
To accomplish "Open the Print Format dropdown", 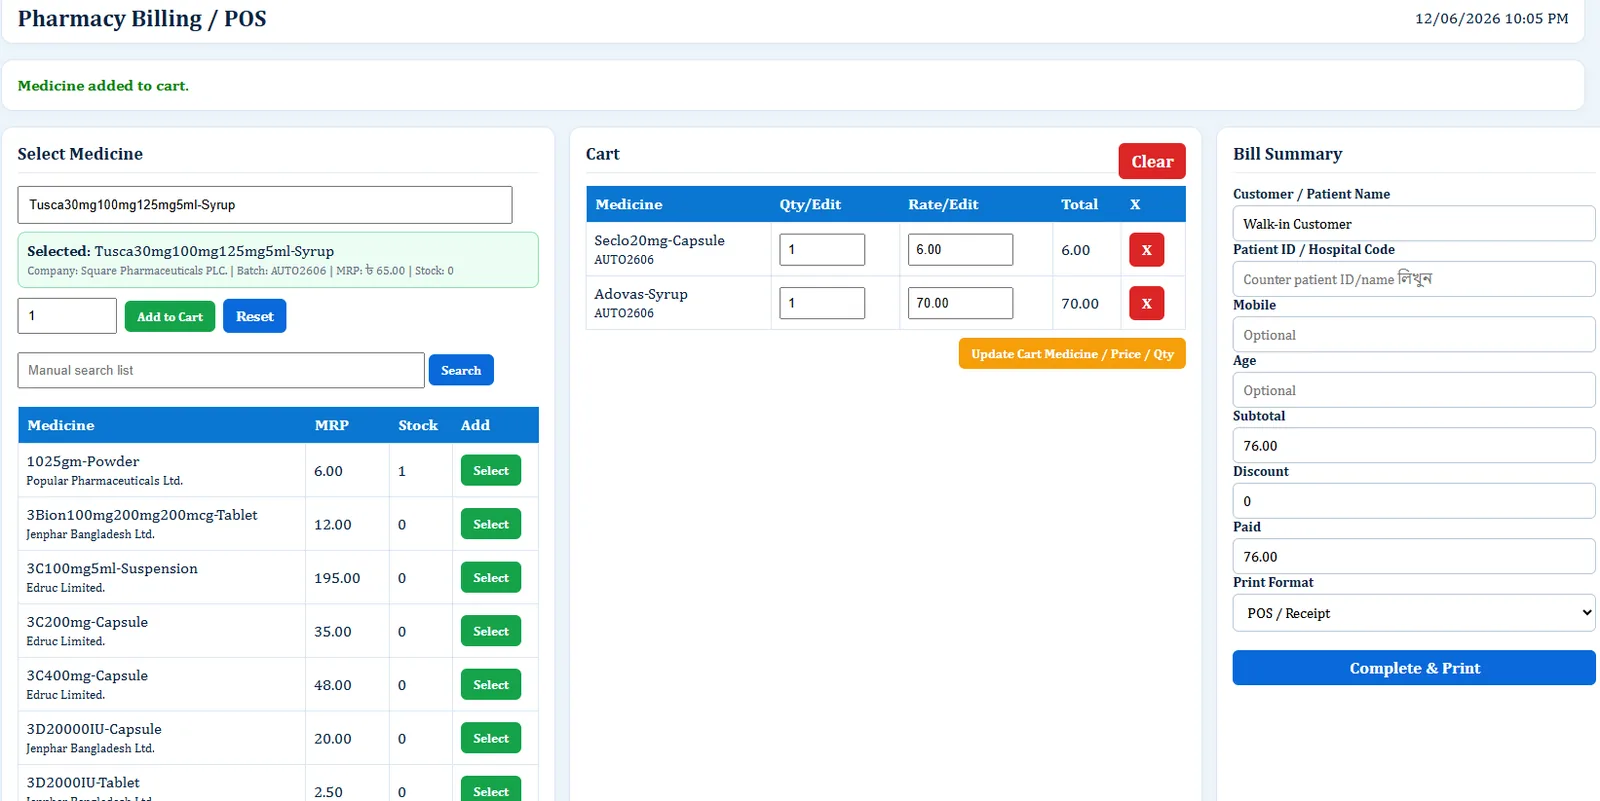I will pyautogui.click(x=1414, y=613).
